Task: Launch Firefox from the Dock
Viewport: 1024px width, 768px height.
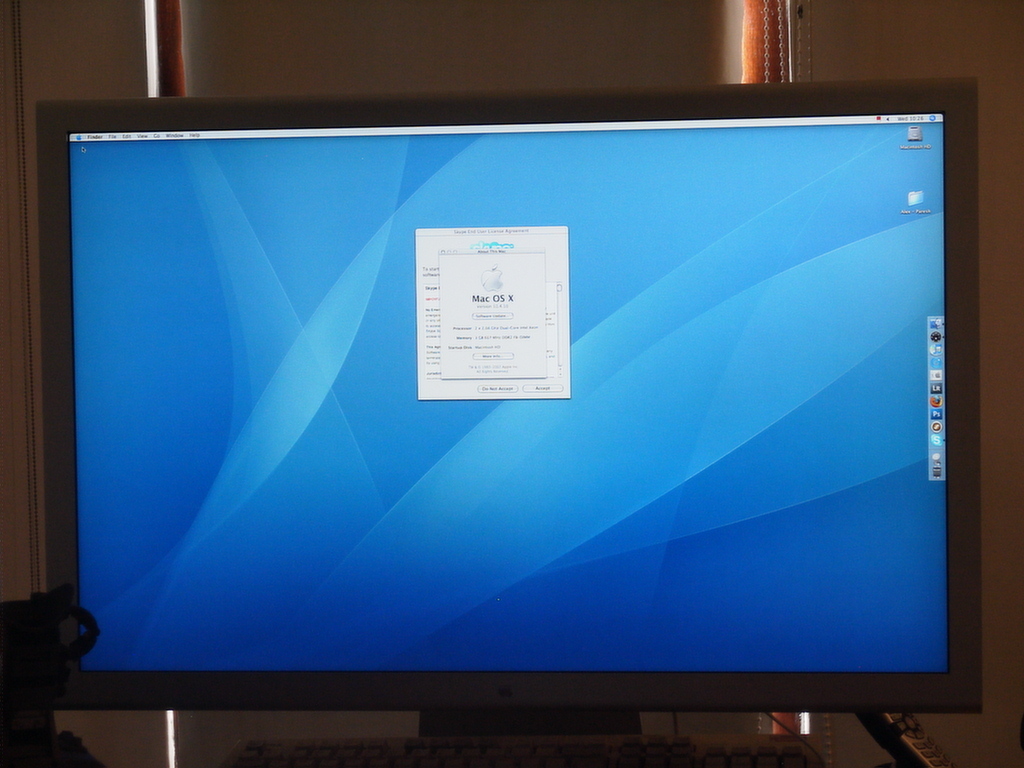Action: tap(936, 401)
